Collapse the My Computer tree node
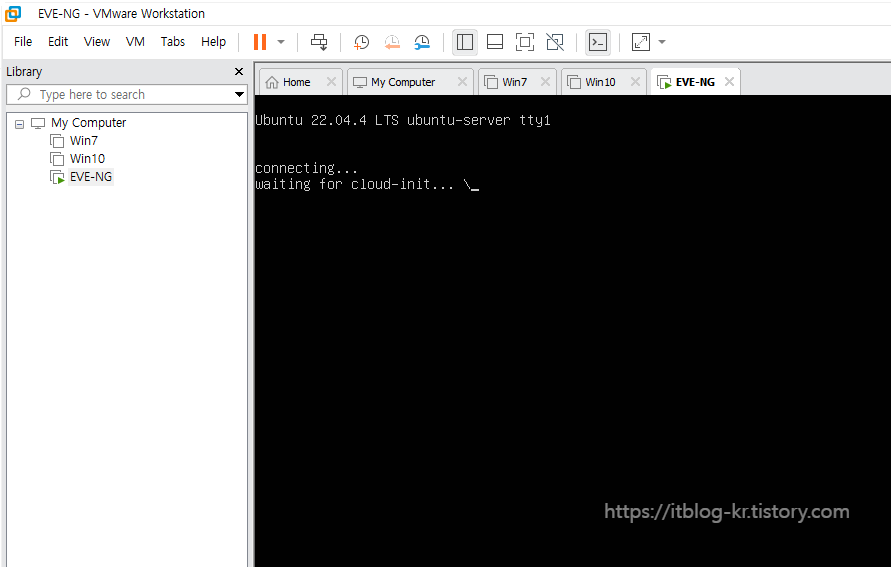The height and width of the screenshot is (567, 891). tap(19, 123)
